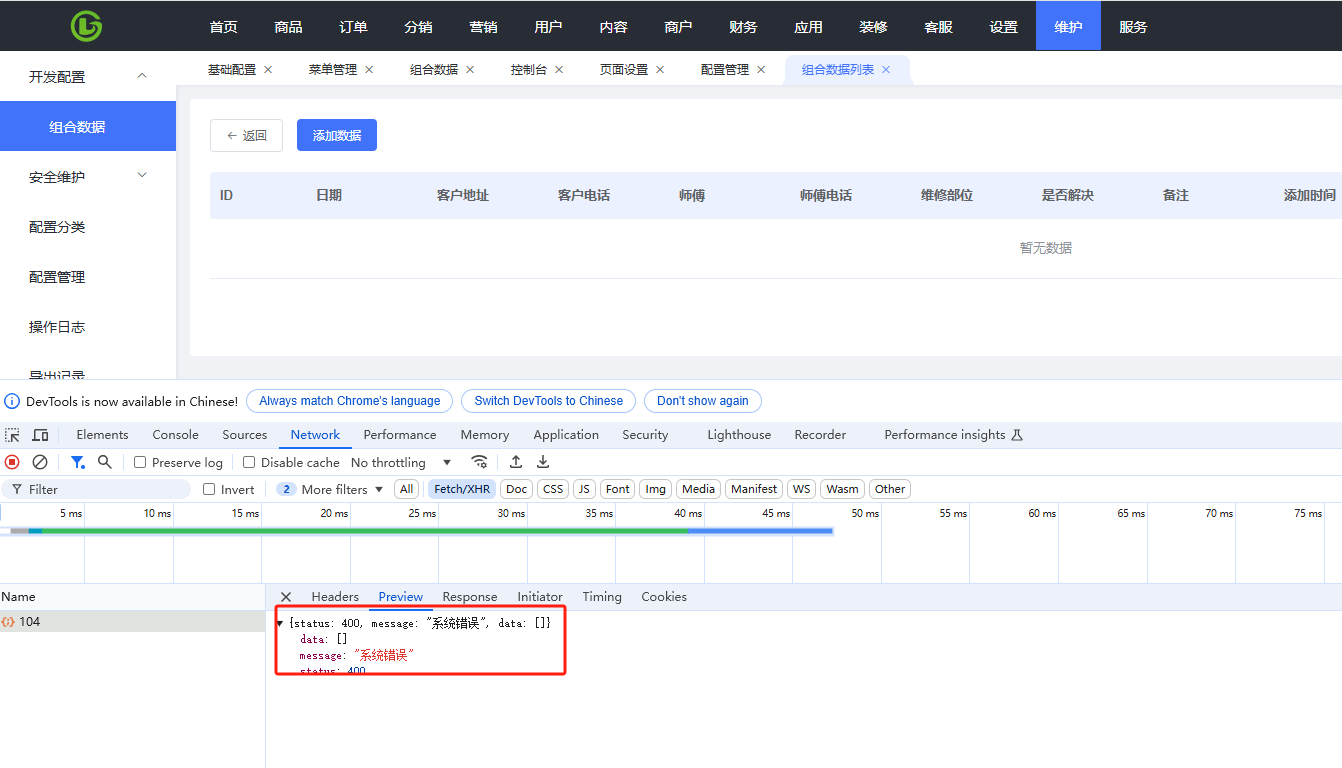This screenshot has height=768, width=1342.
Task: Open the Lighthouse panel
Action: pyautogui.click(x=739, y=435)
